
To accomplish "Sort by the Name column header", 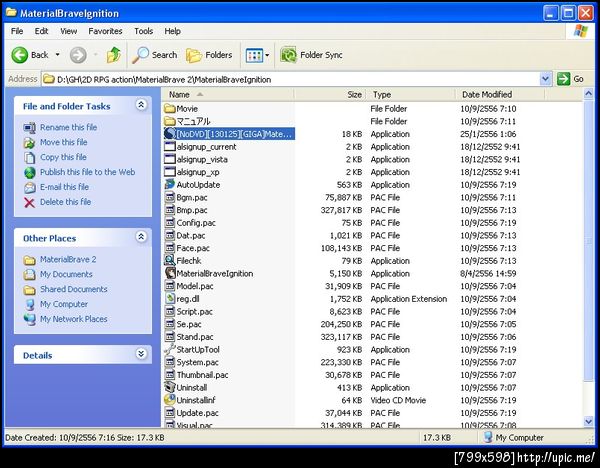I will click(228, 95).
